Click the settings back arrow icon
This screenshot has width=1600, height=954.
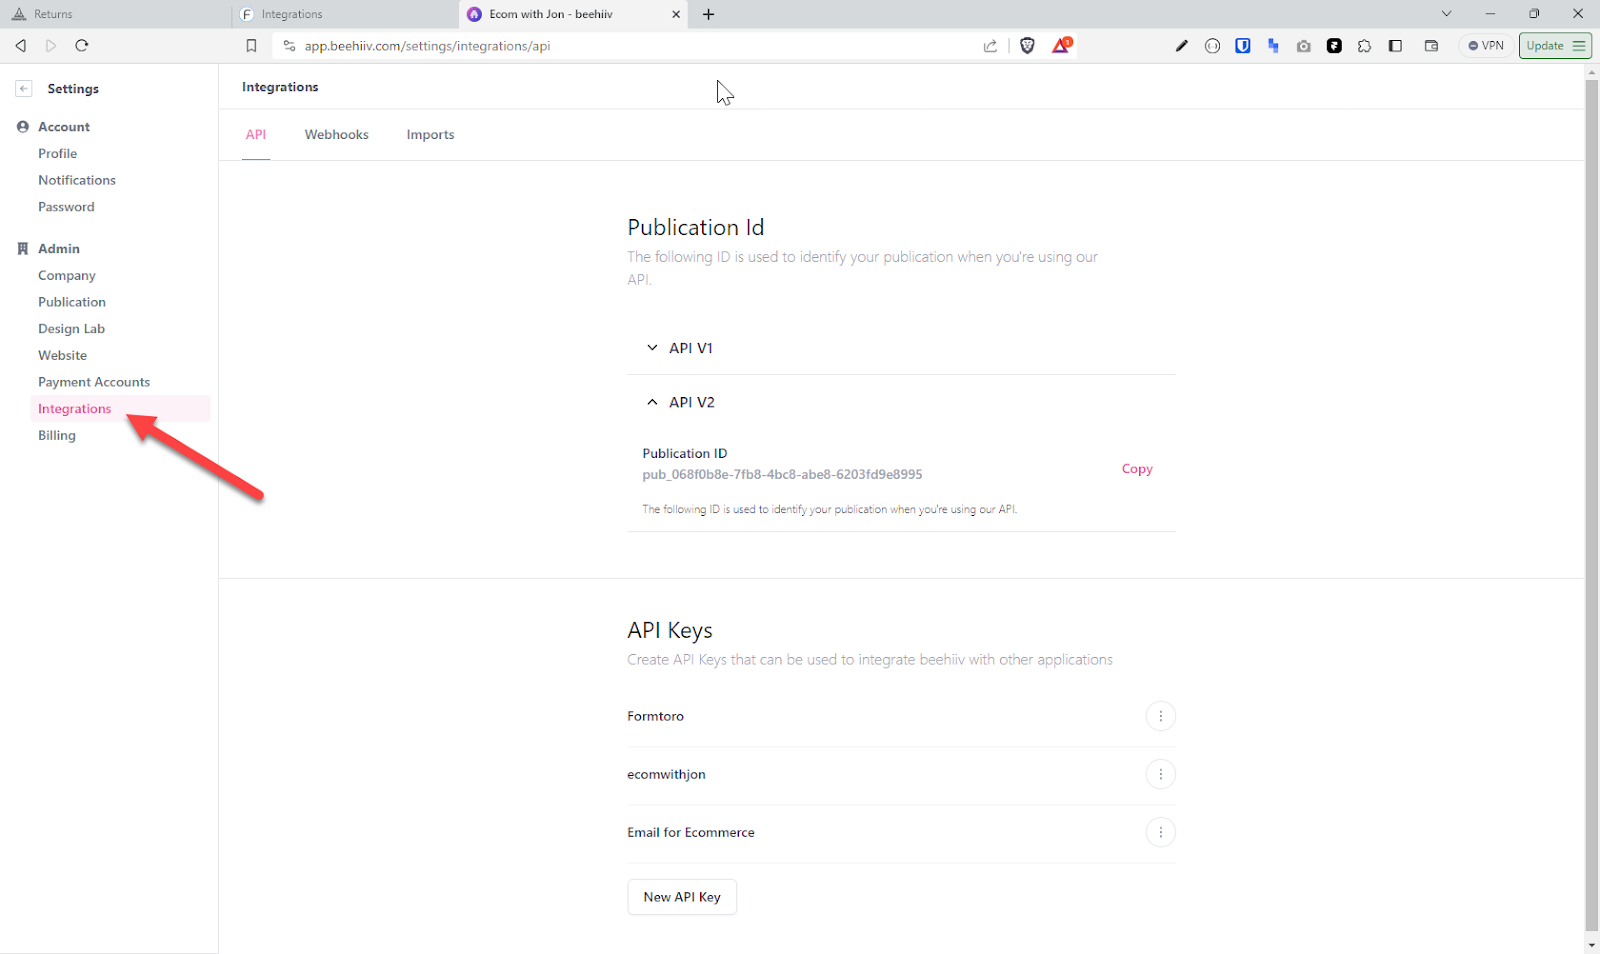coord(24,88)
